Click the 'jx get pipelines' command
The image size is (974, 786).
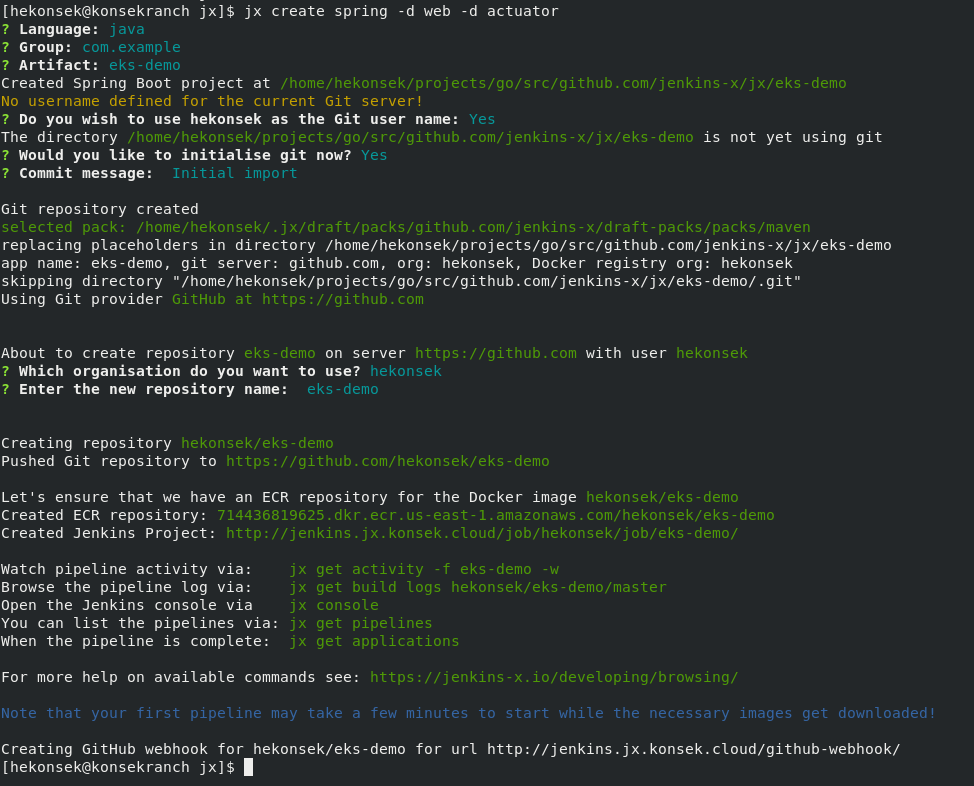coord(361,624)
